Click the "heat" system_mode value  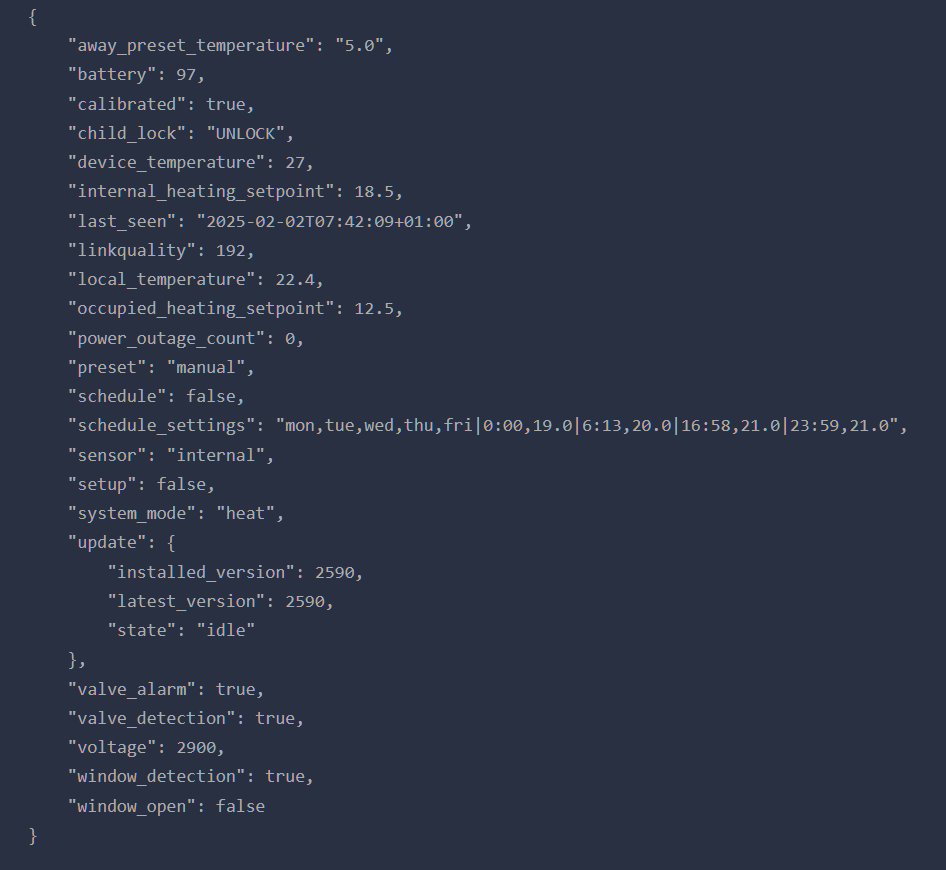(246, 513)
